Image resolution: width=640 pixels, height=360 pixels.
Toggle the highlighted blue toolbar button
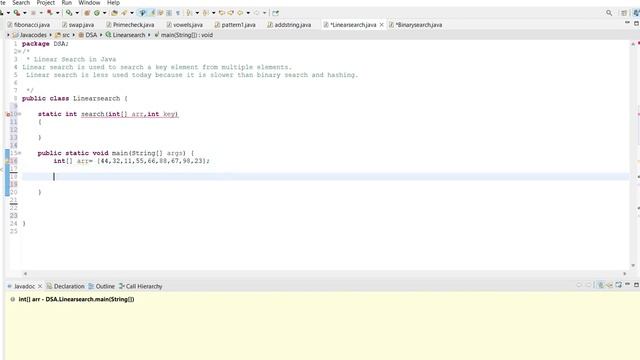142,13
